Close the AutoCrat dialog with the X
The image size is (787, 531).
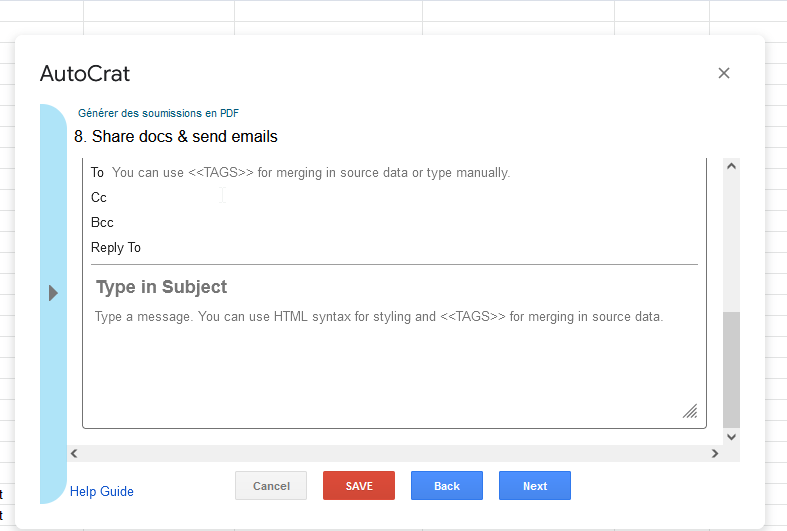724,73
